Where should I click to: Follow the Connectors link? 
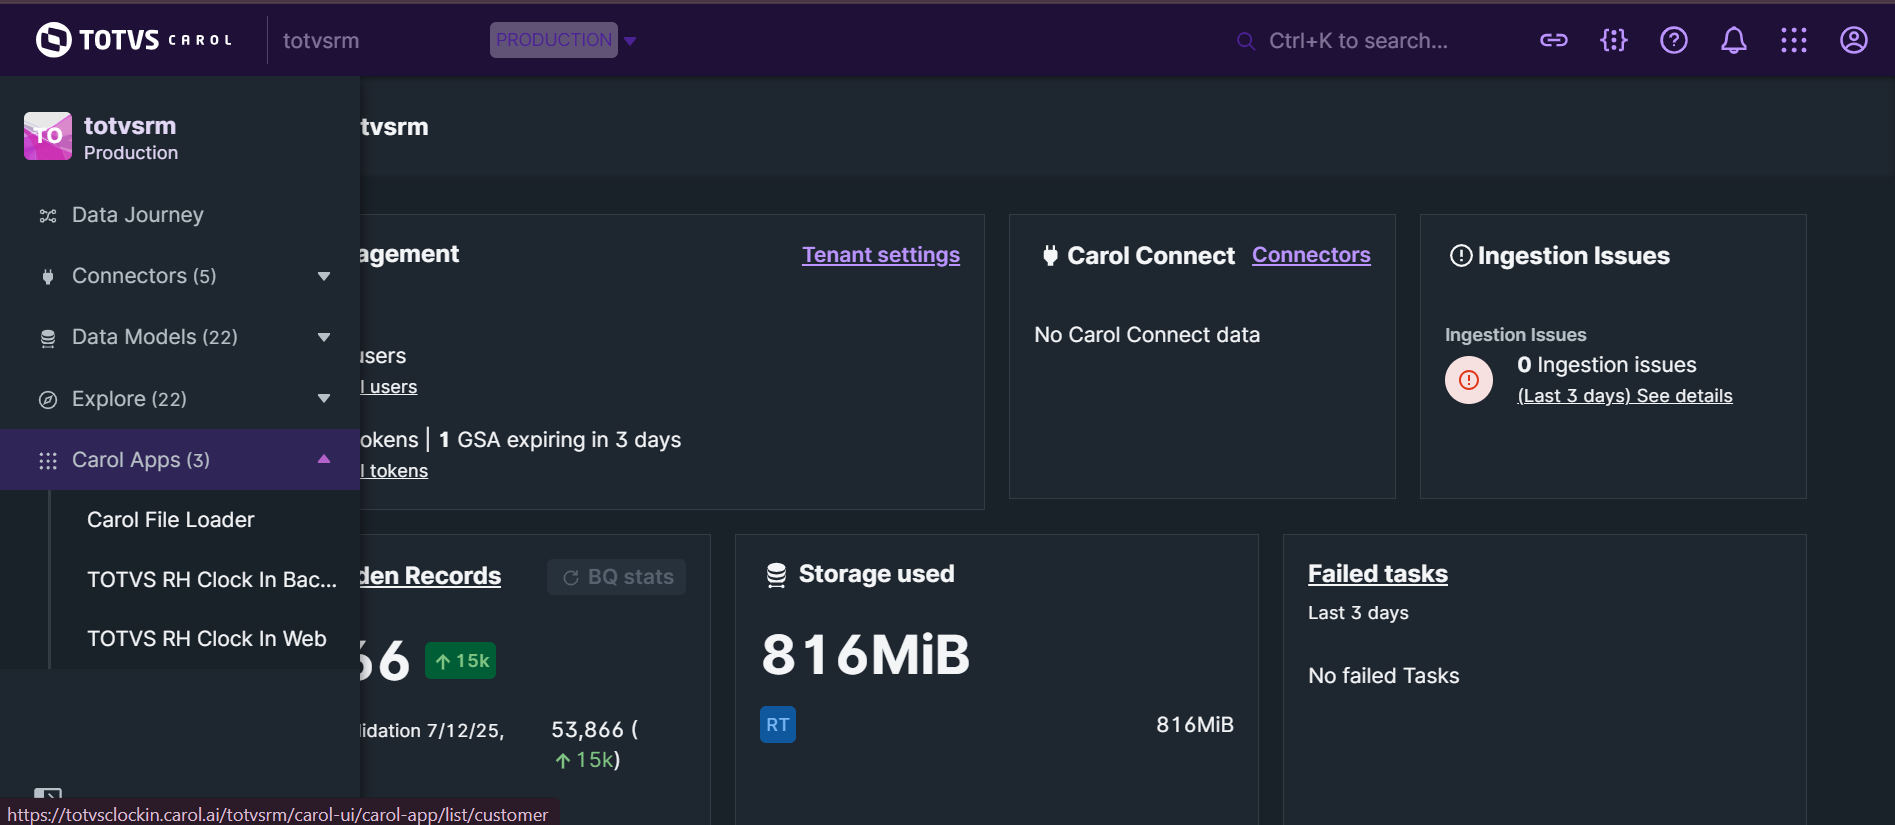click(1310, 255)
